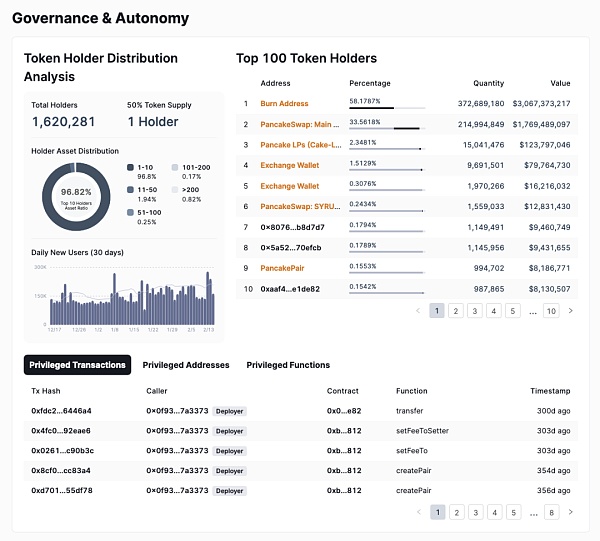
Task: Open the Burn Address holder link
Action: pyautogui.click(x=284, y=104)
